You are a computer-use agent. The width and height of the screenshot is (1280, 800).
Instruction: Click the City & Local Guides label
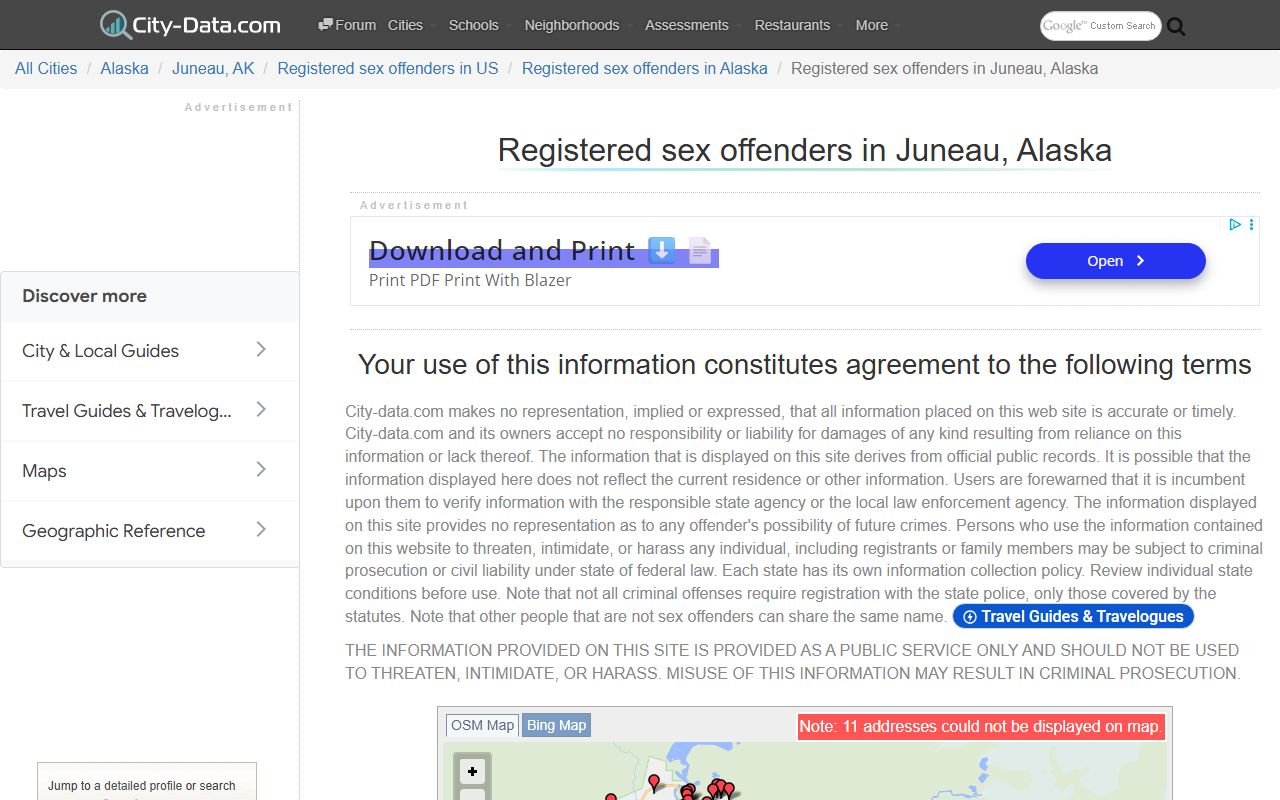click(100, 351)
